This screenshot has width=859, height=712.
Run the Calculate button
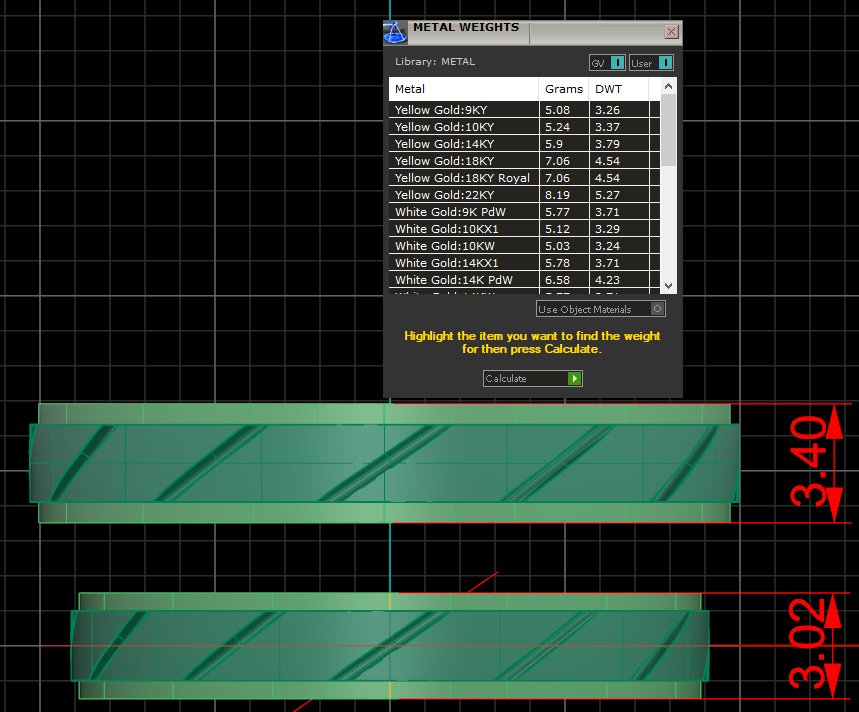pos(532,378)
